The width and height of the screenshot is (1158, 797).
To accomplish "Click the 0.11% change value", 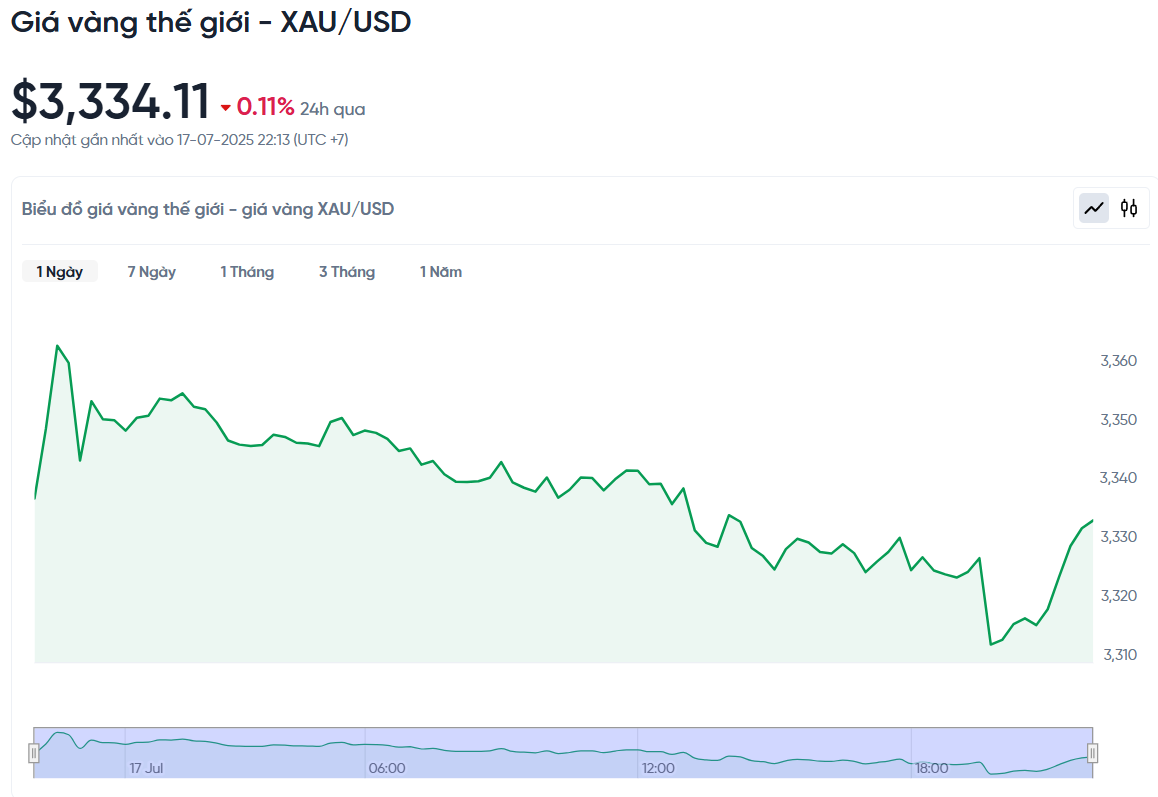I will (265, 107).
